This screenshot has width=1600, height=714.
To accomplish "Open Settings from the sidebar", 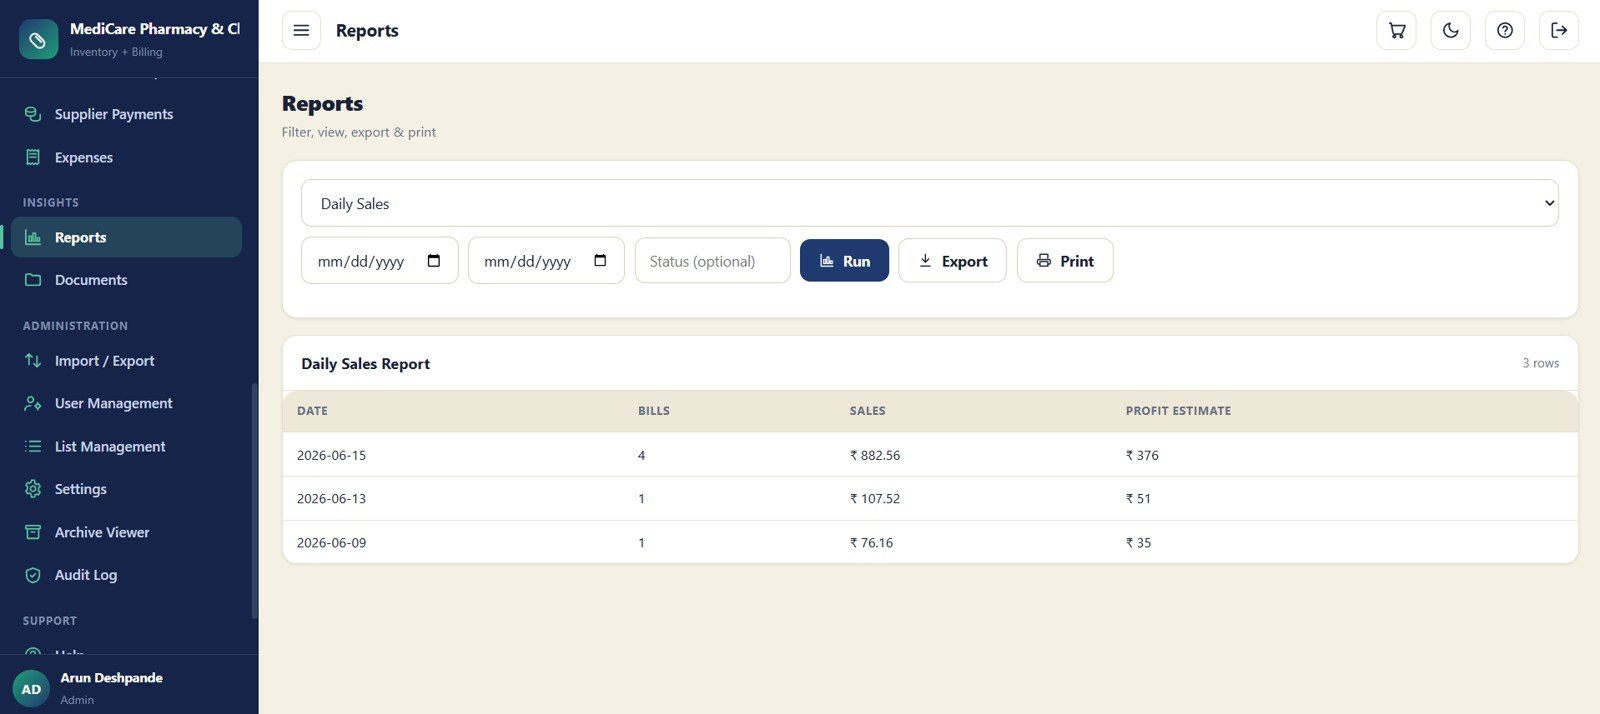I will click(x=126, y=489).
